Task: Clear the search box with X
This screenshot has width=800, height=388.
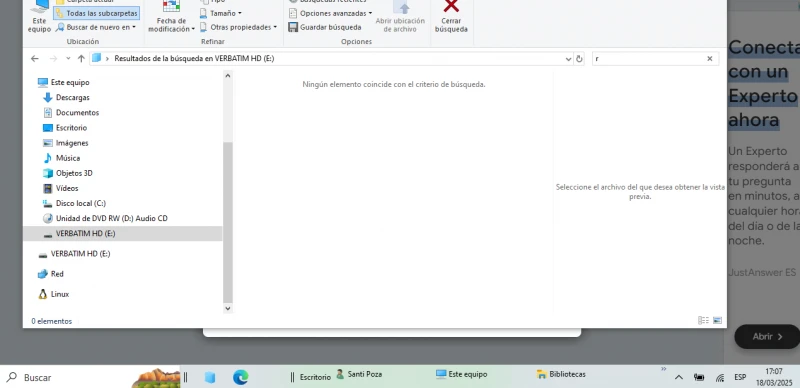Action: click(709, 59)
